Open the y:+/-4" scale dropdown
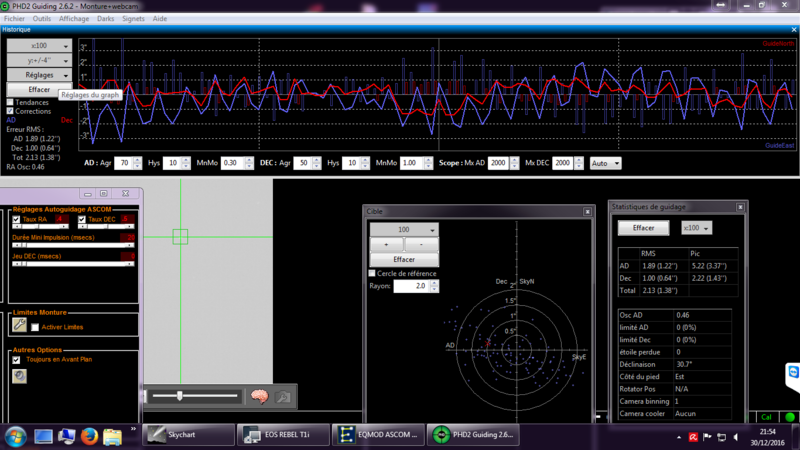Image resolution: width=800 pixels, height=450 pixels. tap(39, 60)
